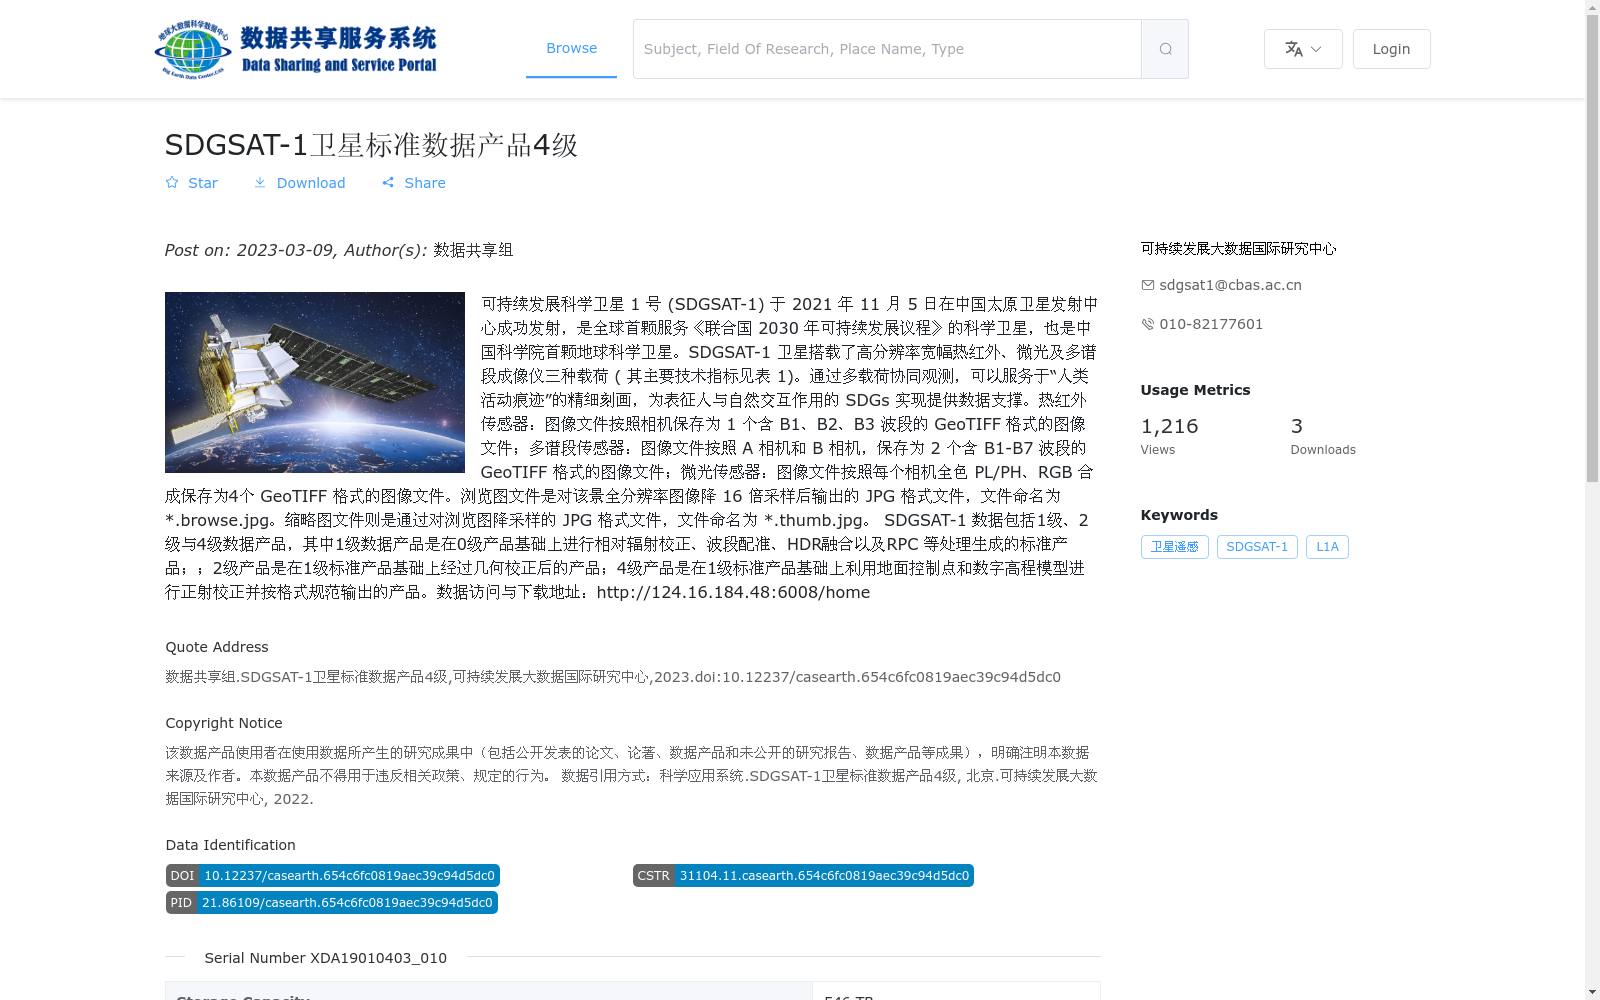Screen dimensions: 1600x1000
Task: Click the Download label link
Action: [x=311, y=183]
